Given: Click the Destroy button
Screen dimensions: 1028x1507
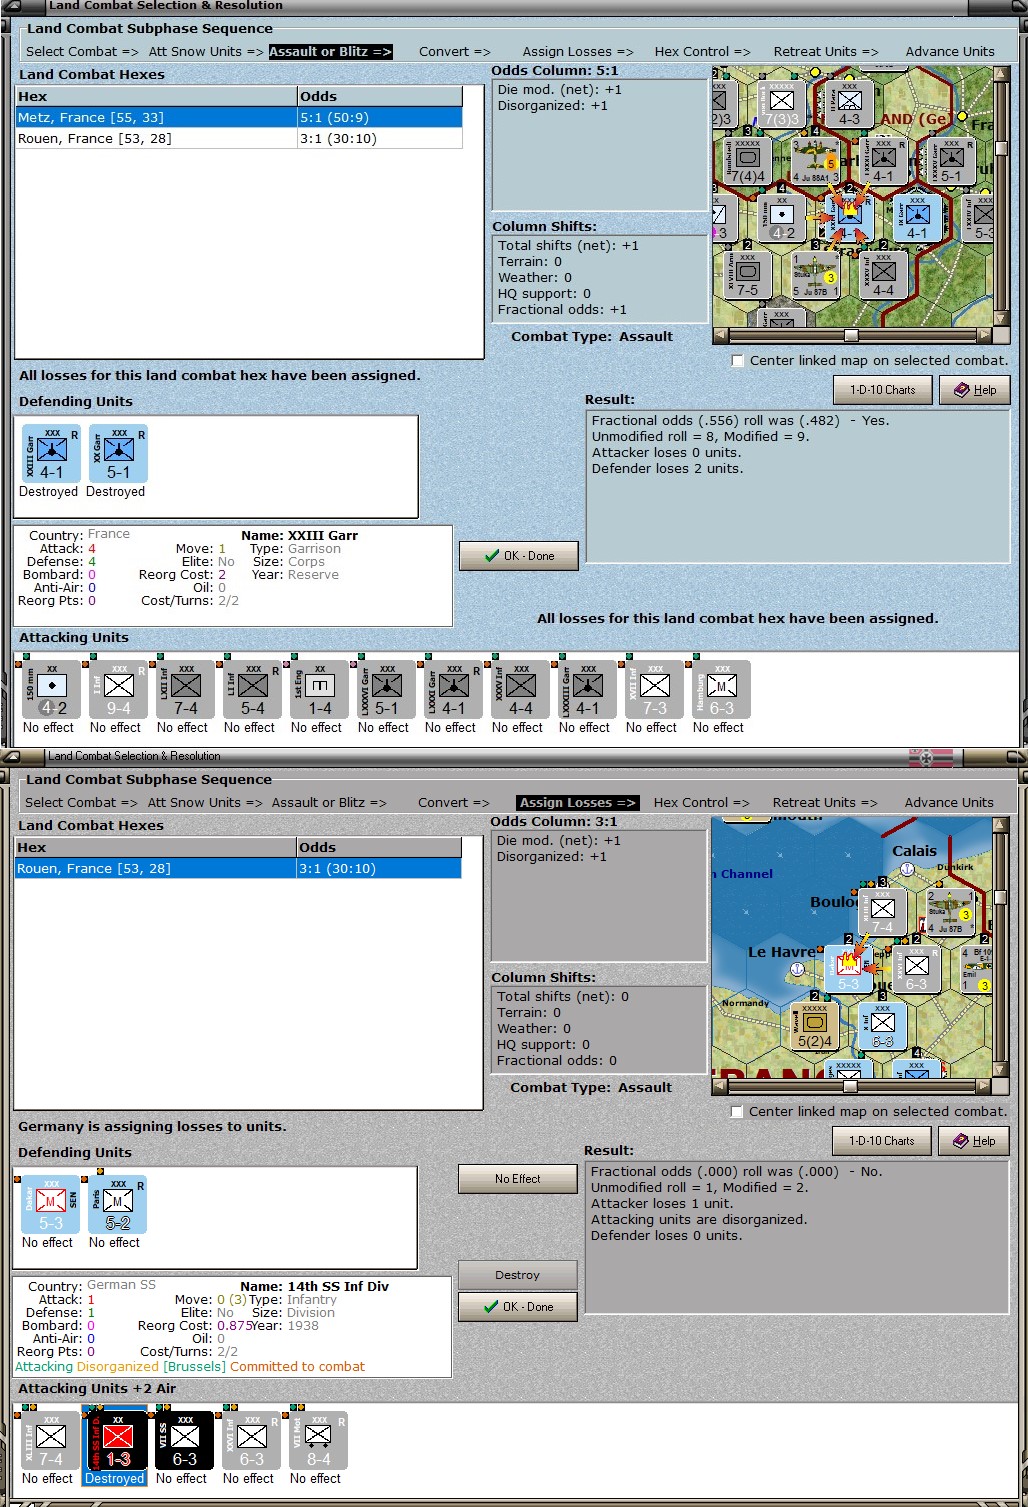Looking at the screenshot, I should 518,1275.
